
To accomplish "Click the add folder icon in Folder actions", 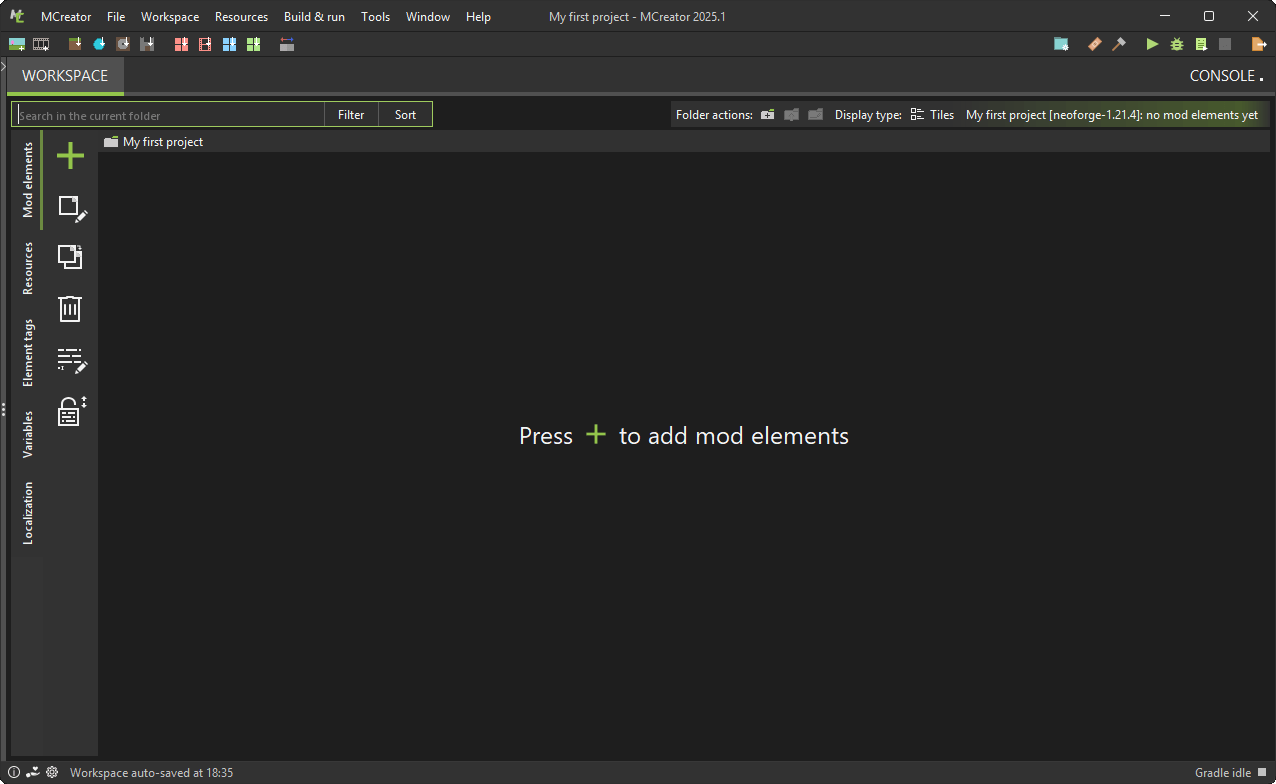I will tap(767, 115).
